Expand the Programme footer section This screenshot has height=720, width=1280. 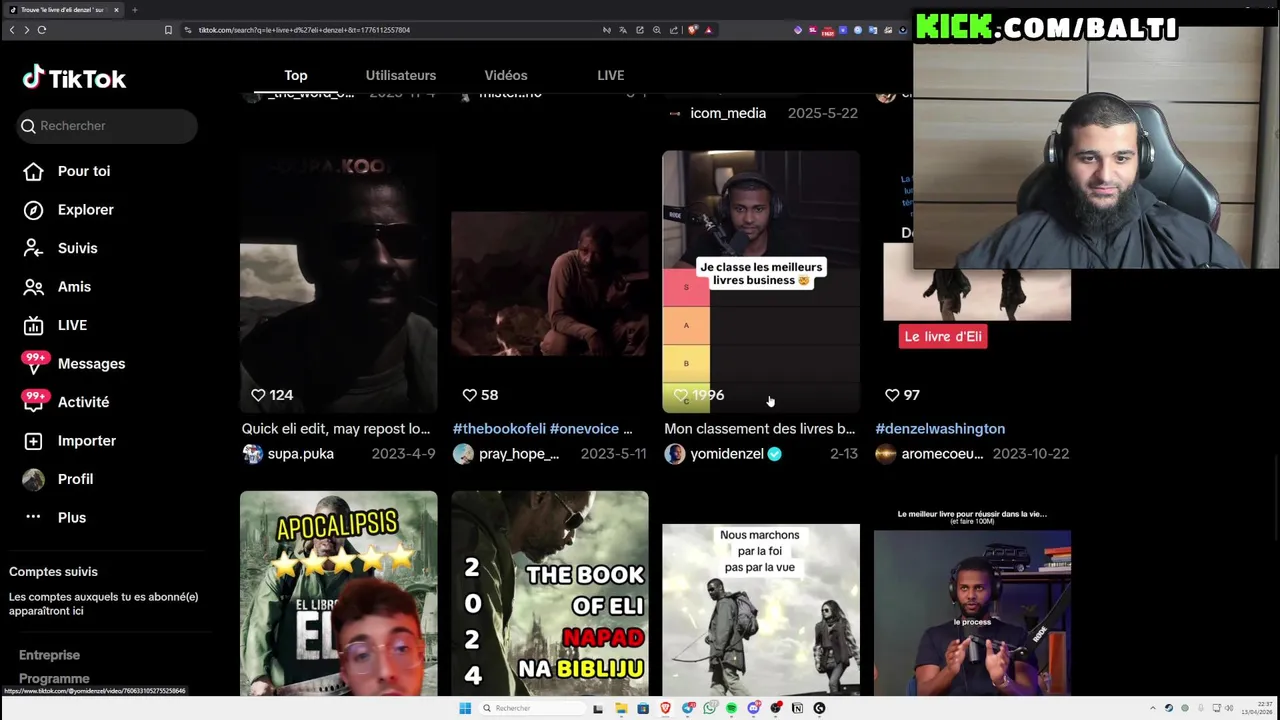[54, 679]
